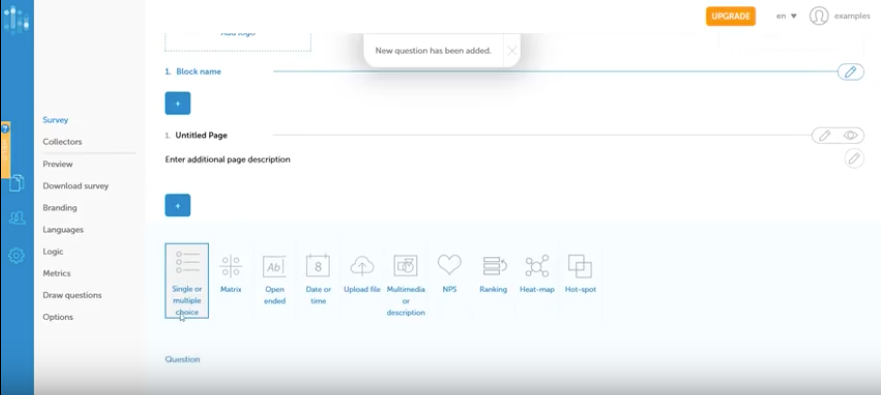Edit the Block name with pencil icon
This screenshot has height=395, width=881.
(851, 72)
